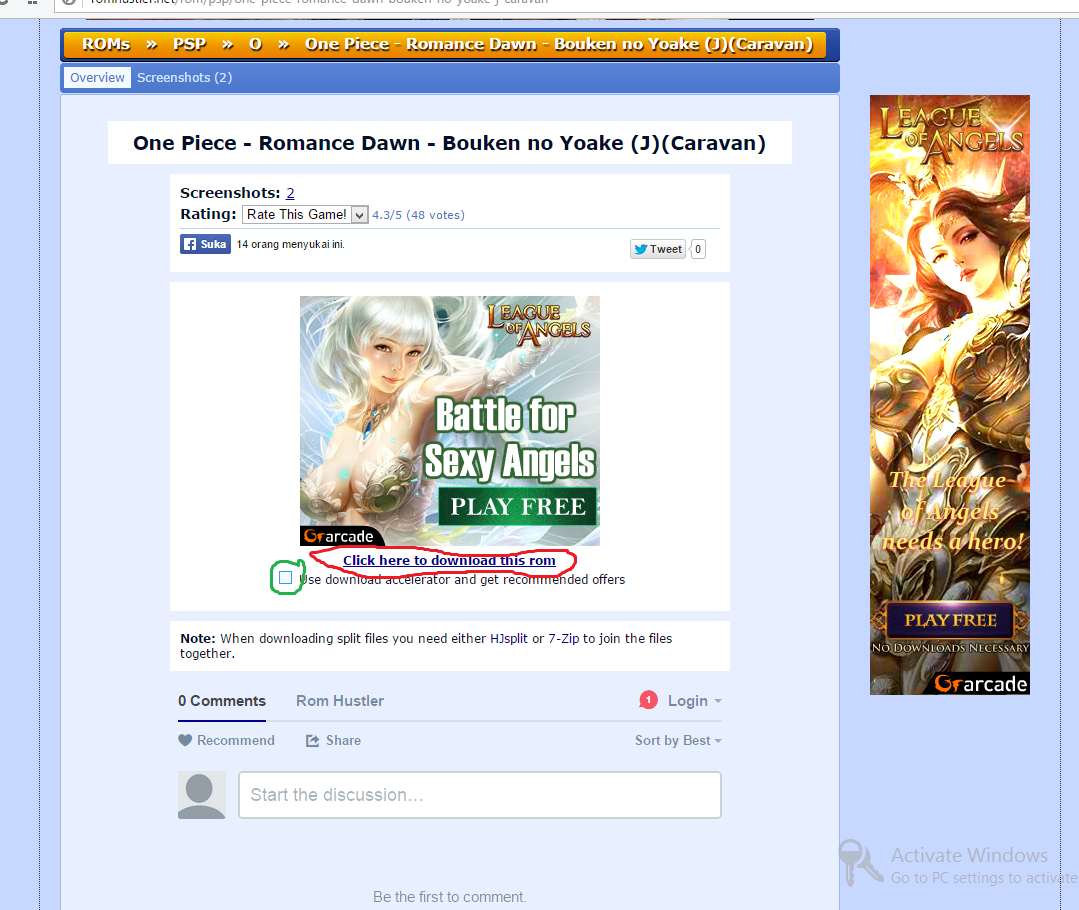
Task: Click here to download this rom link
Action: point(449,560)
